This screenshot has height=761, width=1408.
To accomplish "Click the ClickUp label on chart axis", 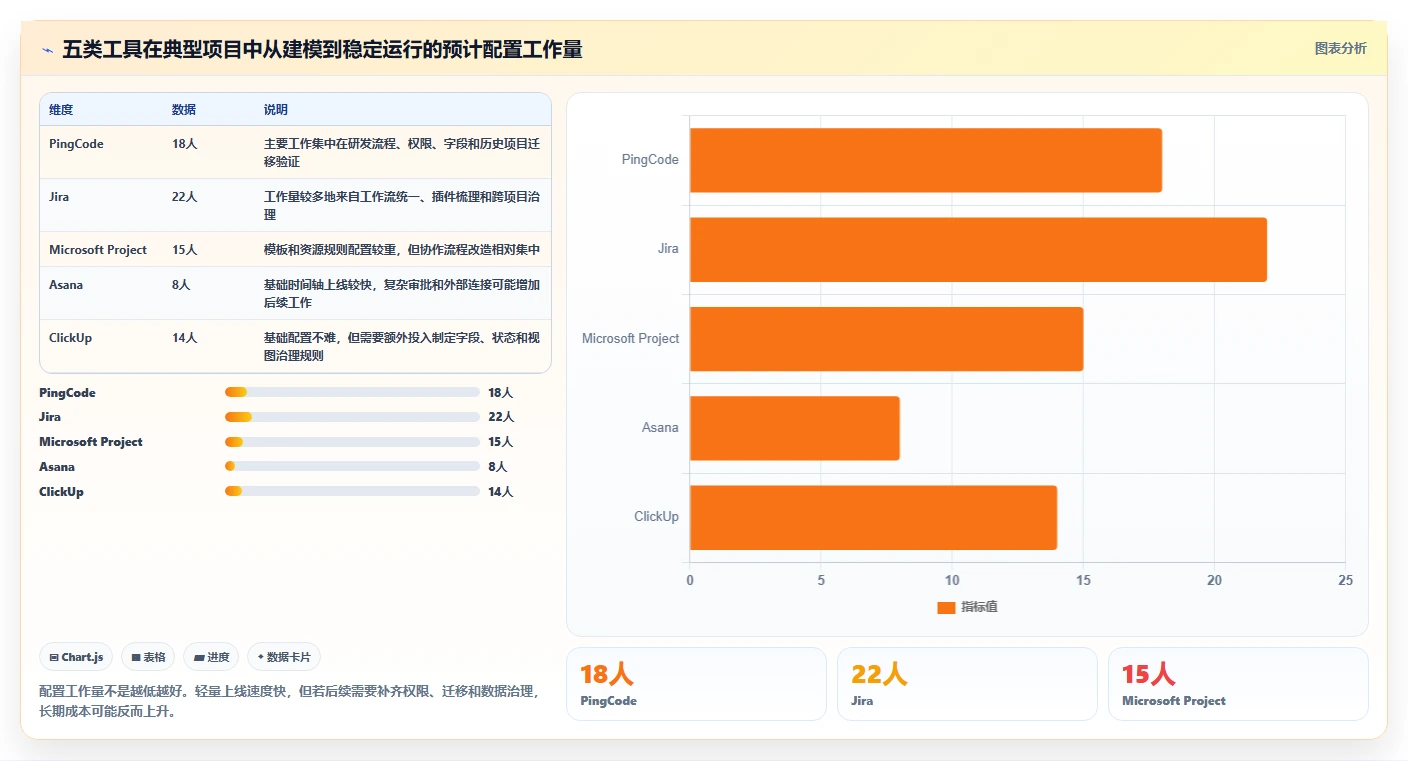I will point(656,517).
